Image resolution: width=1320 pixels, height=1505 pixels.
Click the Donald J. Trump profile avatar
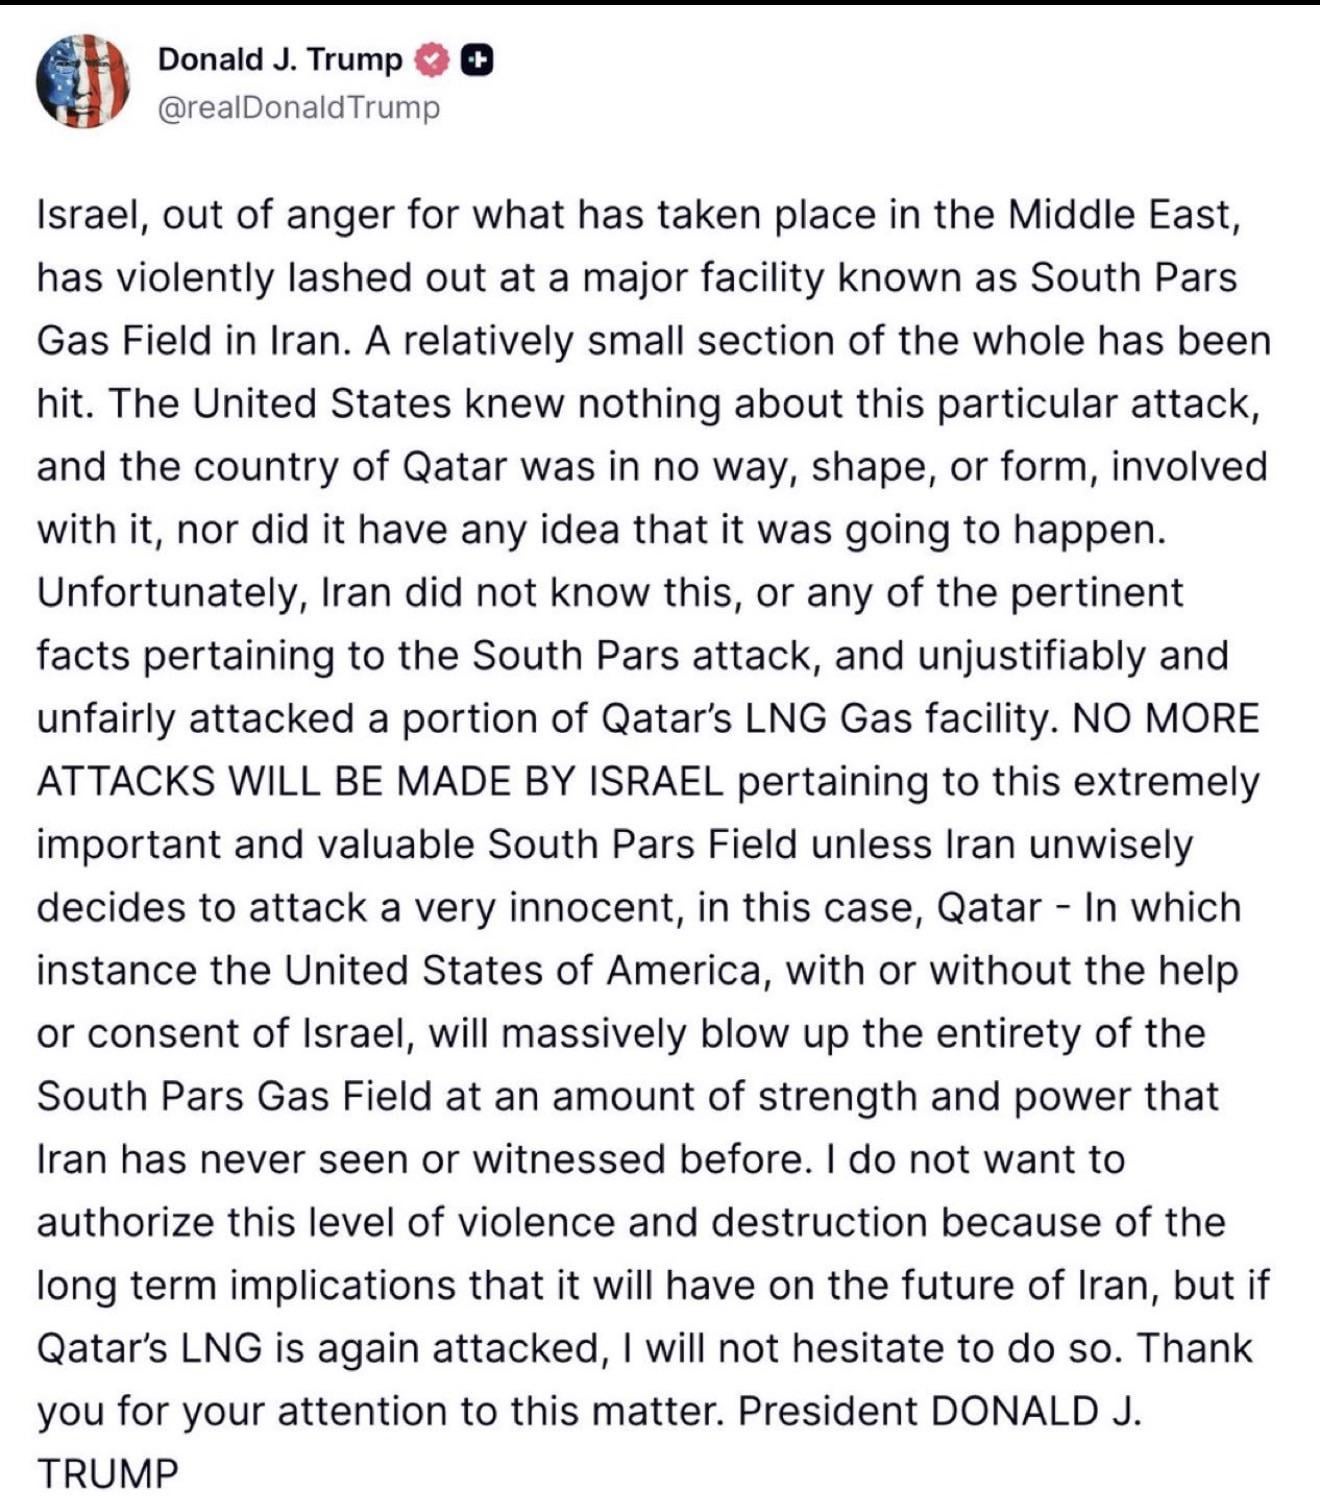pyautogui.click(x=84, y=82)
